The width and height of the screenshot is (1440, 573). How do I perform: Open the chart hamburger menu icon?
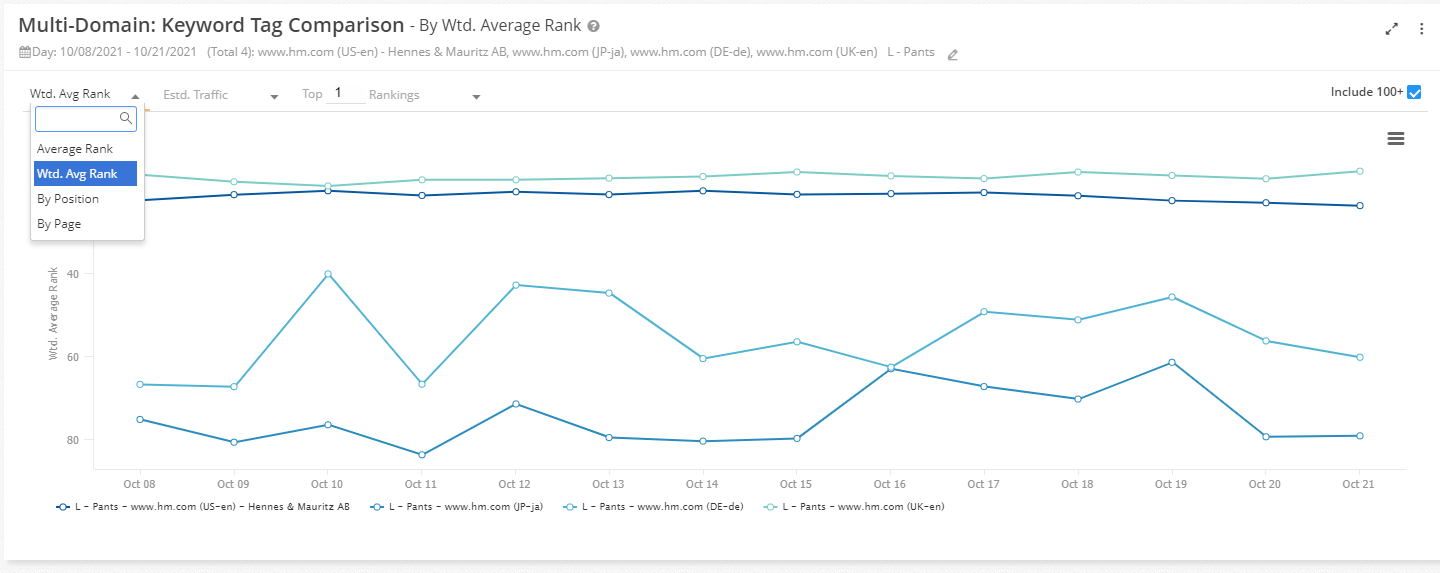[1396, 139]
